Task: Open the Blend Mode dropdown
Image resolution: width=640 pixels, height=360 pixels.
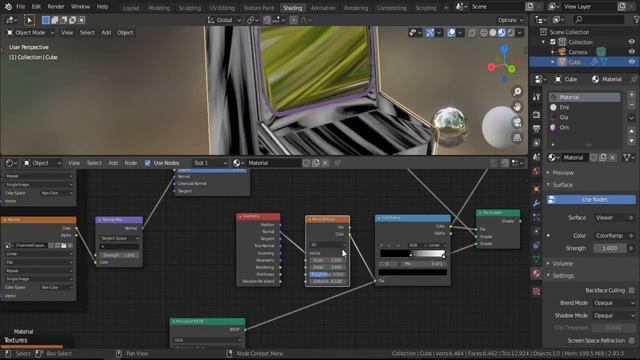Action: point(613,303)
